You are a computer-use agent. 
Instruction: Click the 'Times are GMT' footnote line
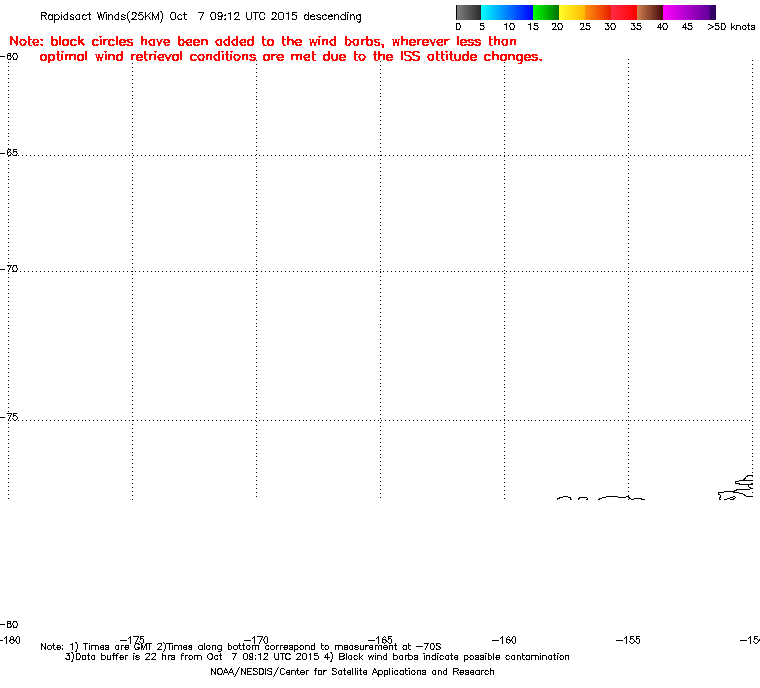pyautogui.click(x=241, y=646)
